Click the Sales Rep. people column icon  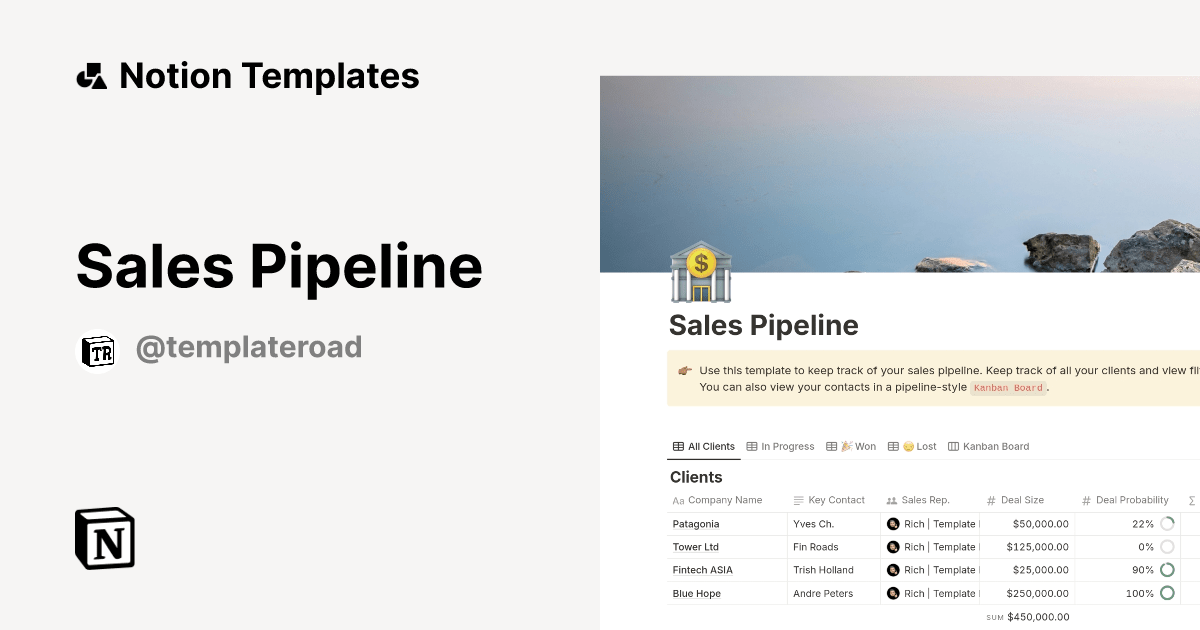click(892, 500)
